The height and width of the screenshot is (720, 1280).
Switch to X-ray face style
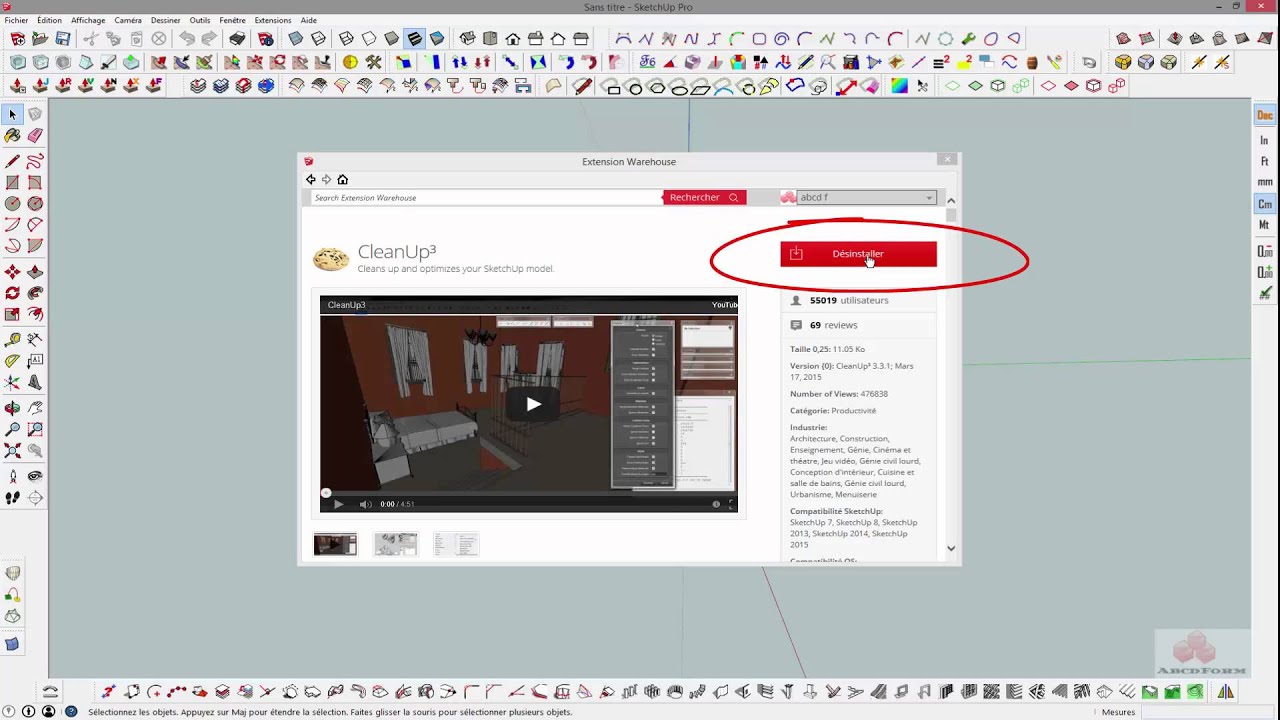point(296,39)
